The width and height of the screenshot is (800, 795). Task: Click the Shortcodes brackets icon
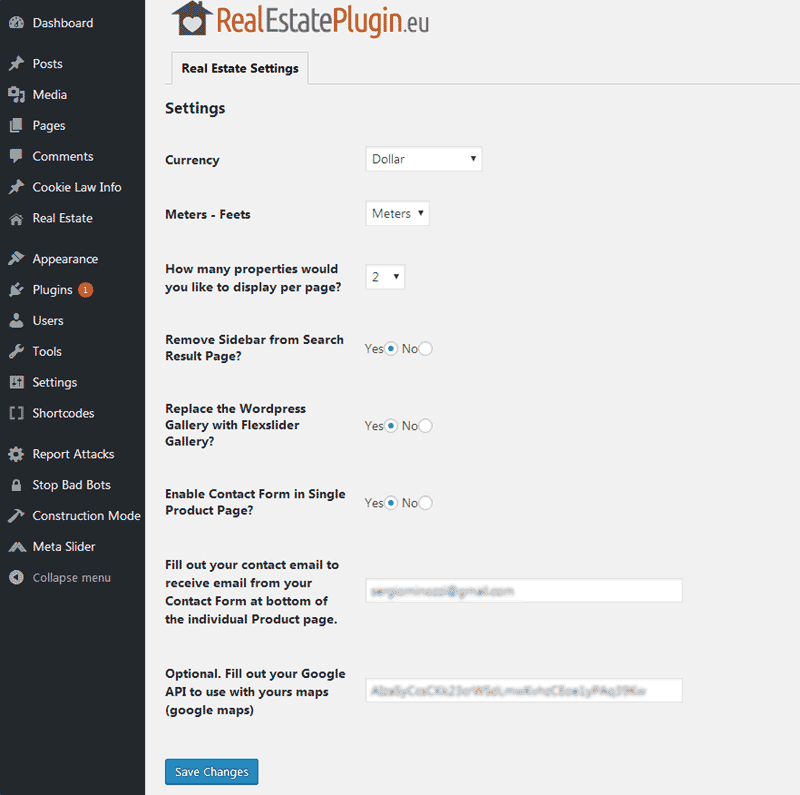click(16, 413)
